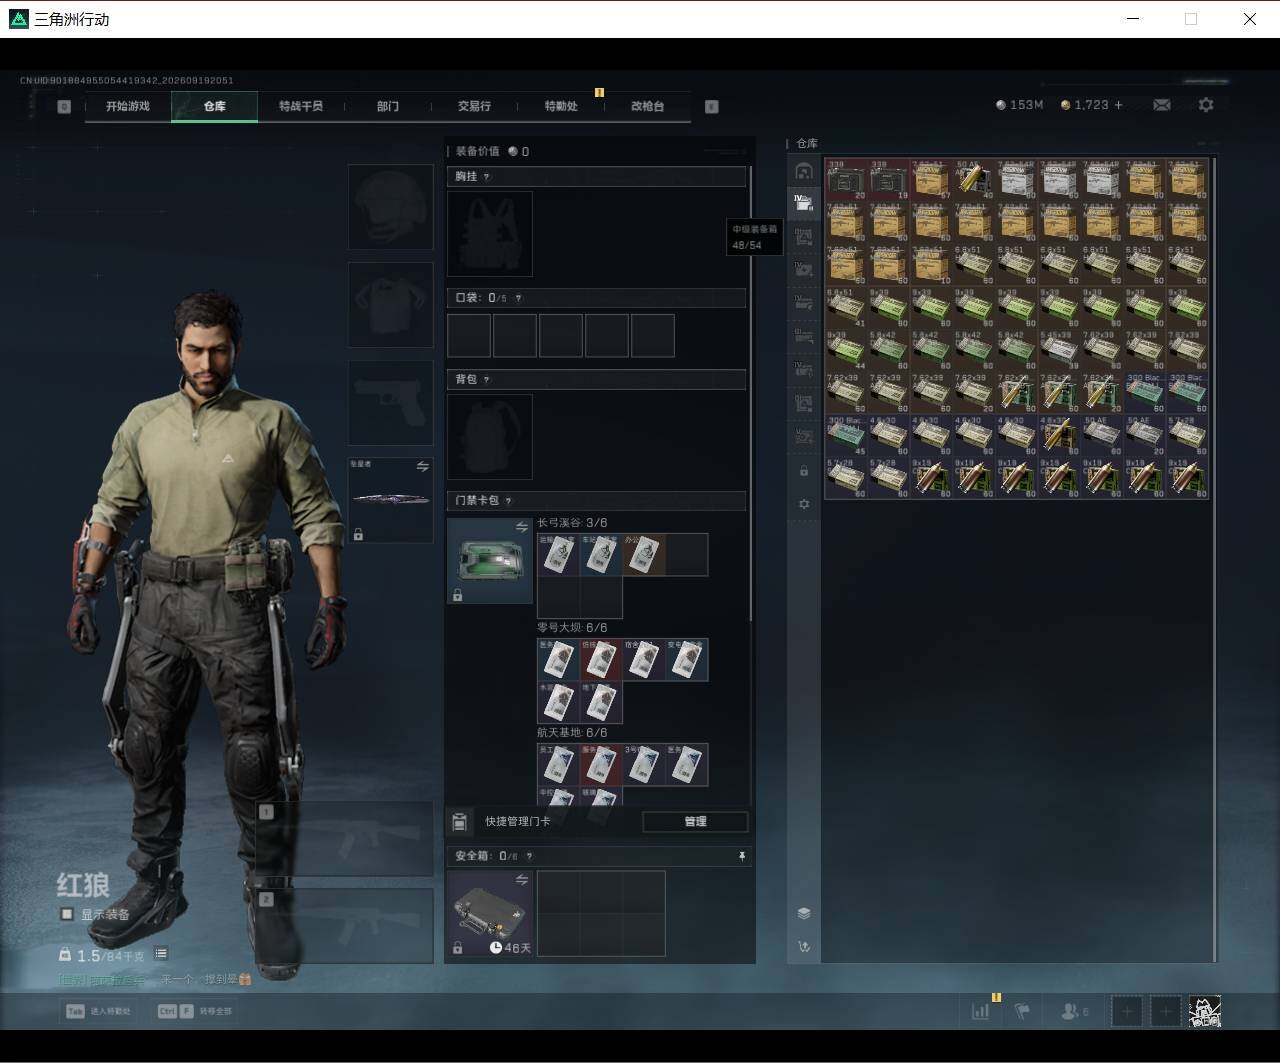Switch to 特勤处 tab
The image size is (1280, 1063).
561,106
